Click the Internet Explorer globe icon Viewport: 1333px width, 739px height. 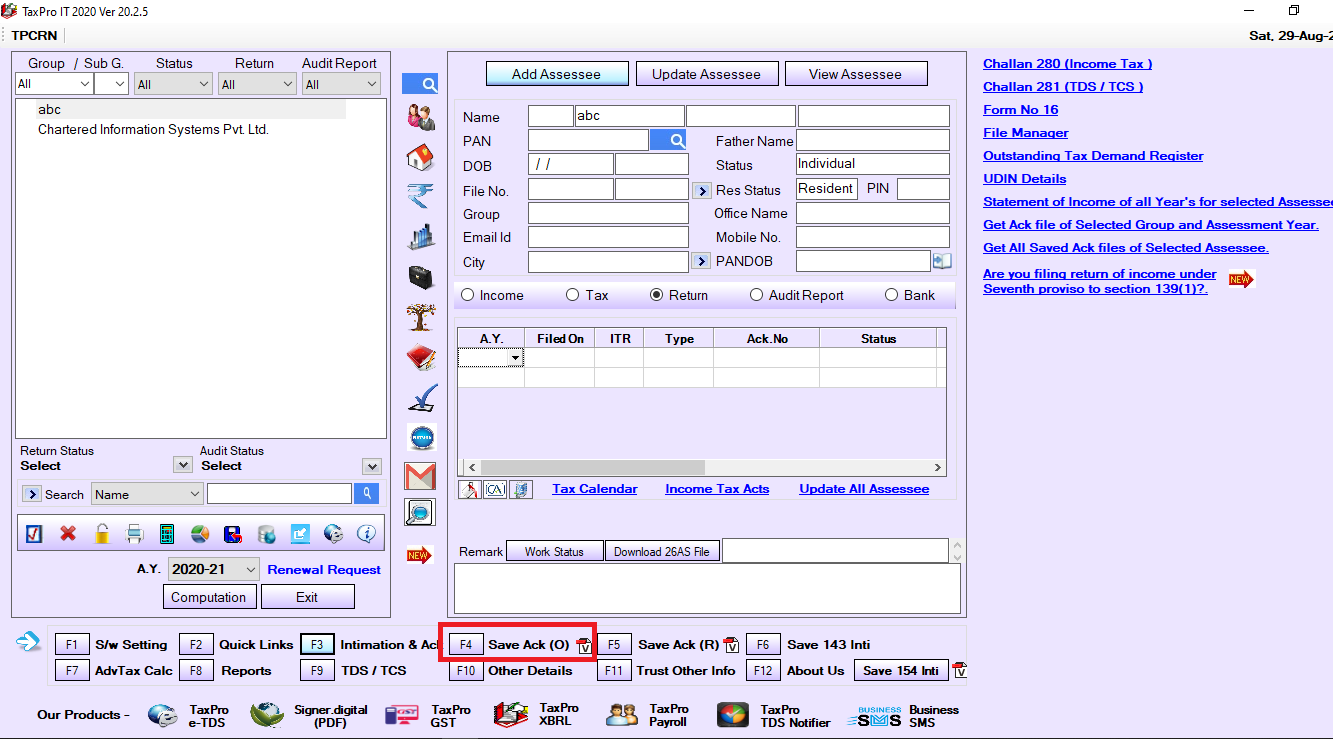pos(333,534)
